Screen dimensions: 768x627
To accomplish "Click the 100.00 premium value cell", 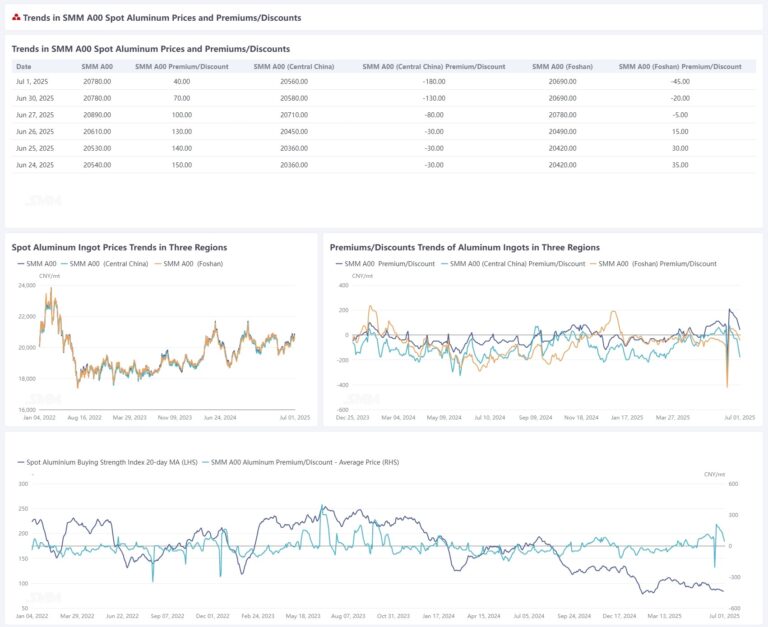I will pos(182,115).
